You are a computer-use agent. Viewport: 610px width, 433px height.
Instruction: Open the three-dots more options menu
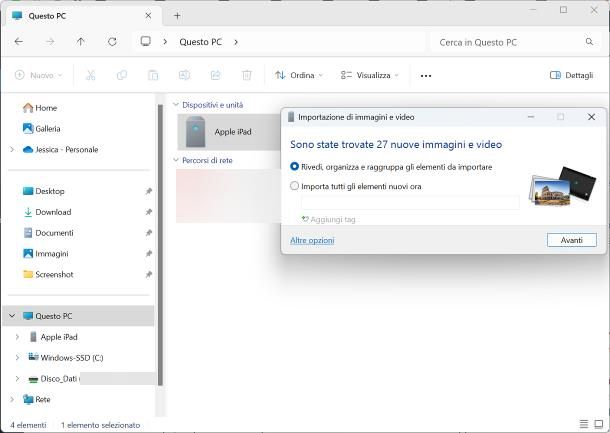click(426, 76)
